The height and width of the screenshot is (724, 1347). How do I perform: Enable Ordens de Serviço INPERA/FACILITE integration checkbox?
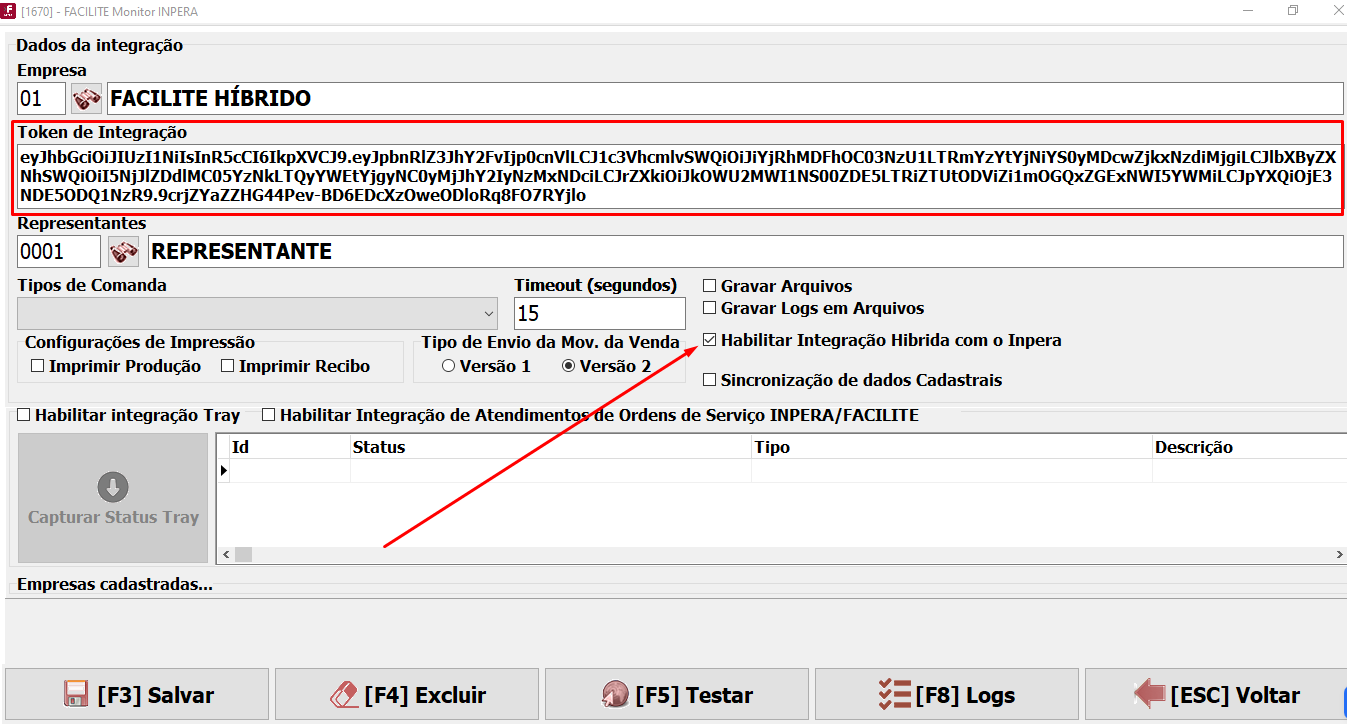[x=269, y=414]
